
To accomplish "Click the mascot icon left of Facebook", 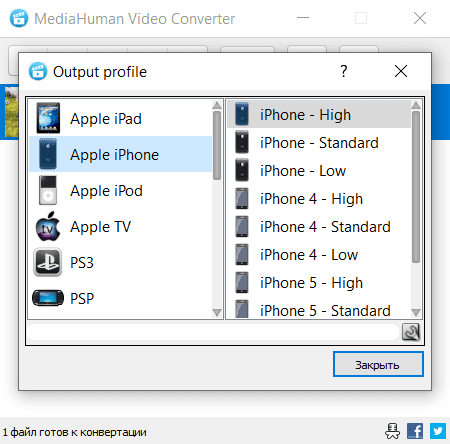I will click(392, 431).
